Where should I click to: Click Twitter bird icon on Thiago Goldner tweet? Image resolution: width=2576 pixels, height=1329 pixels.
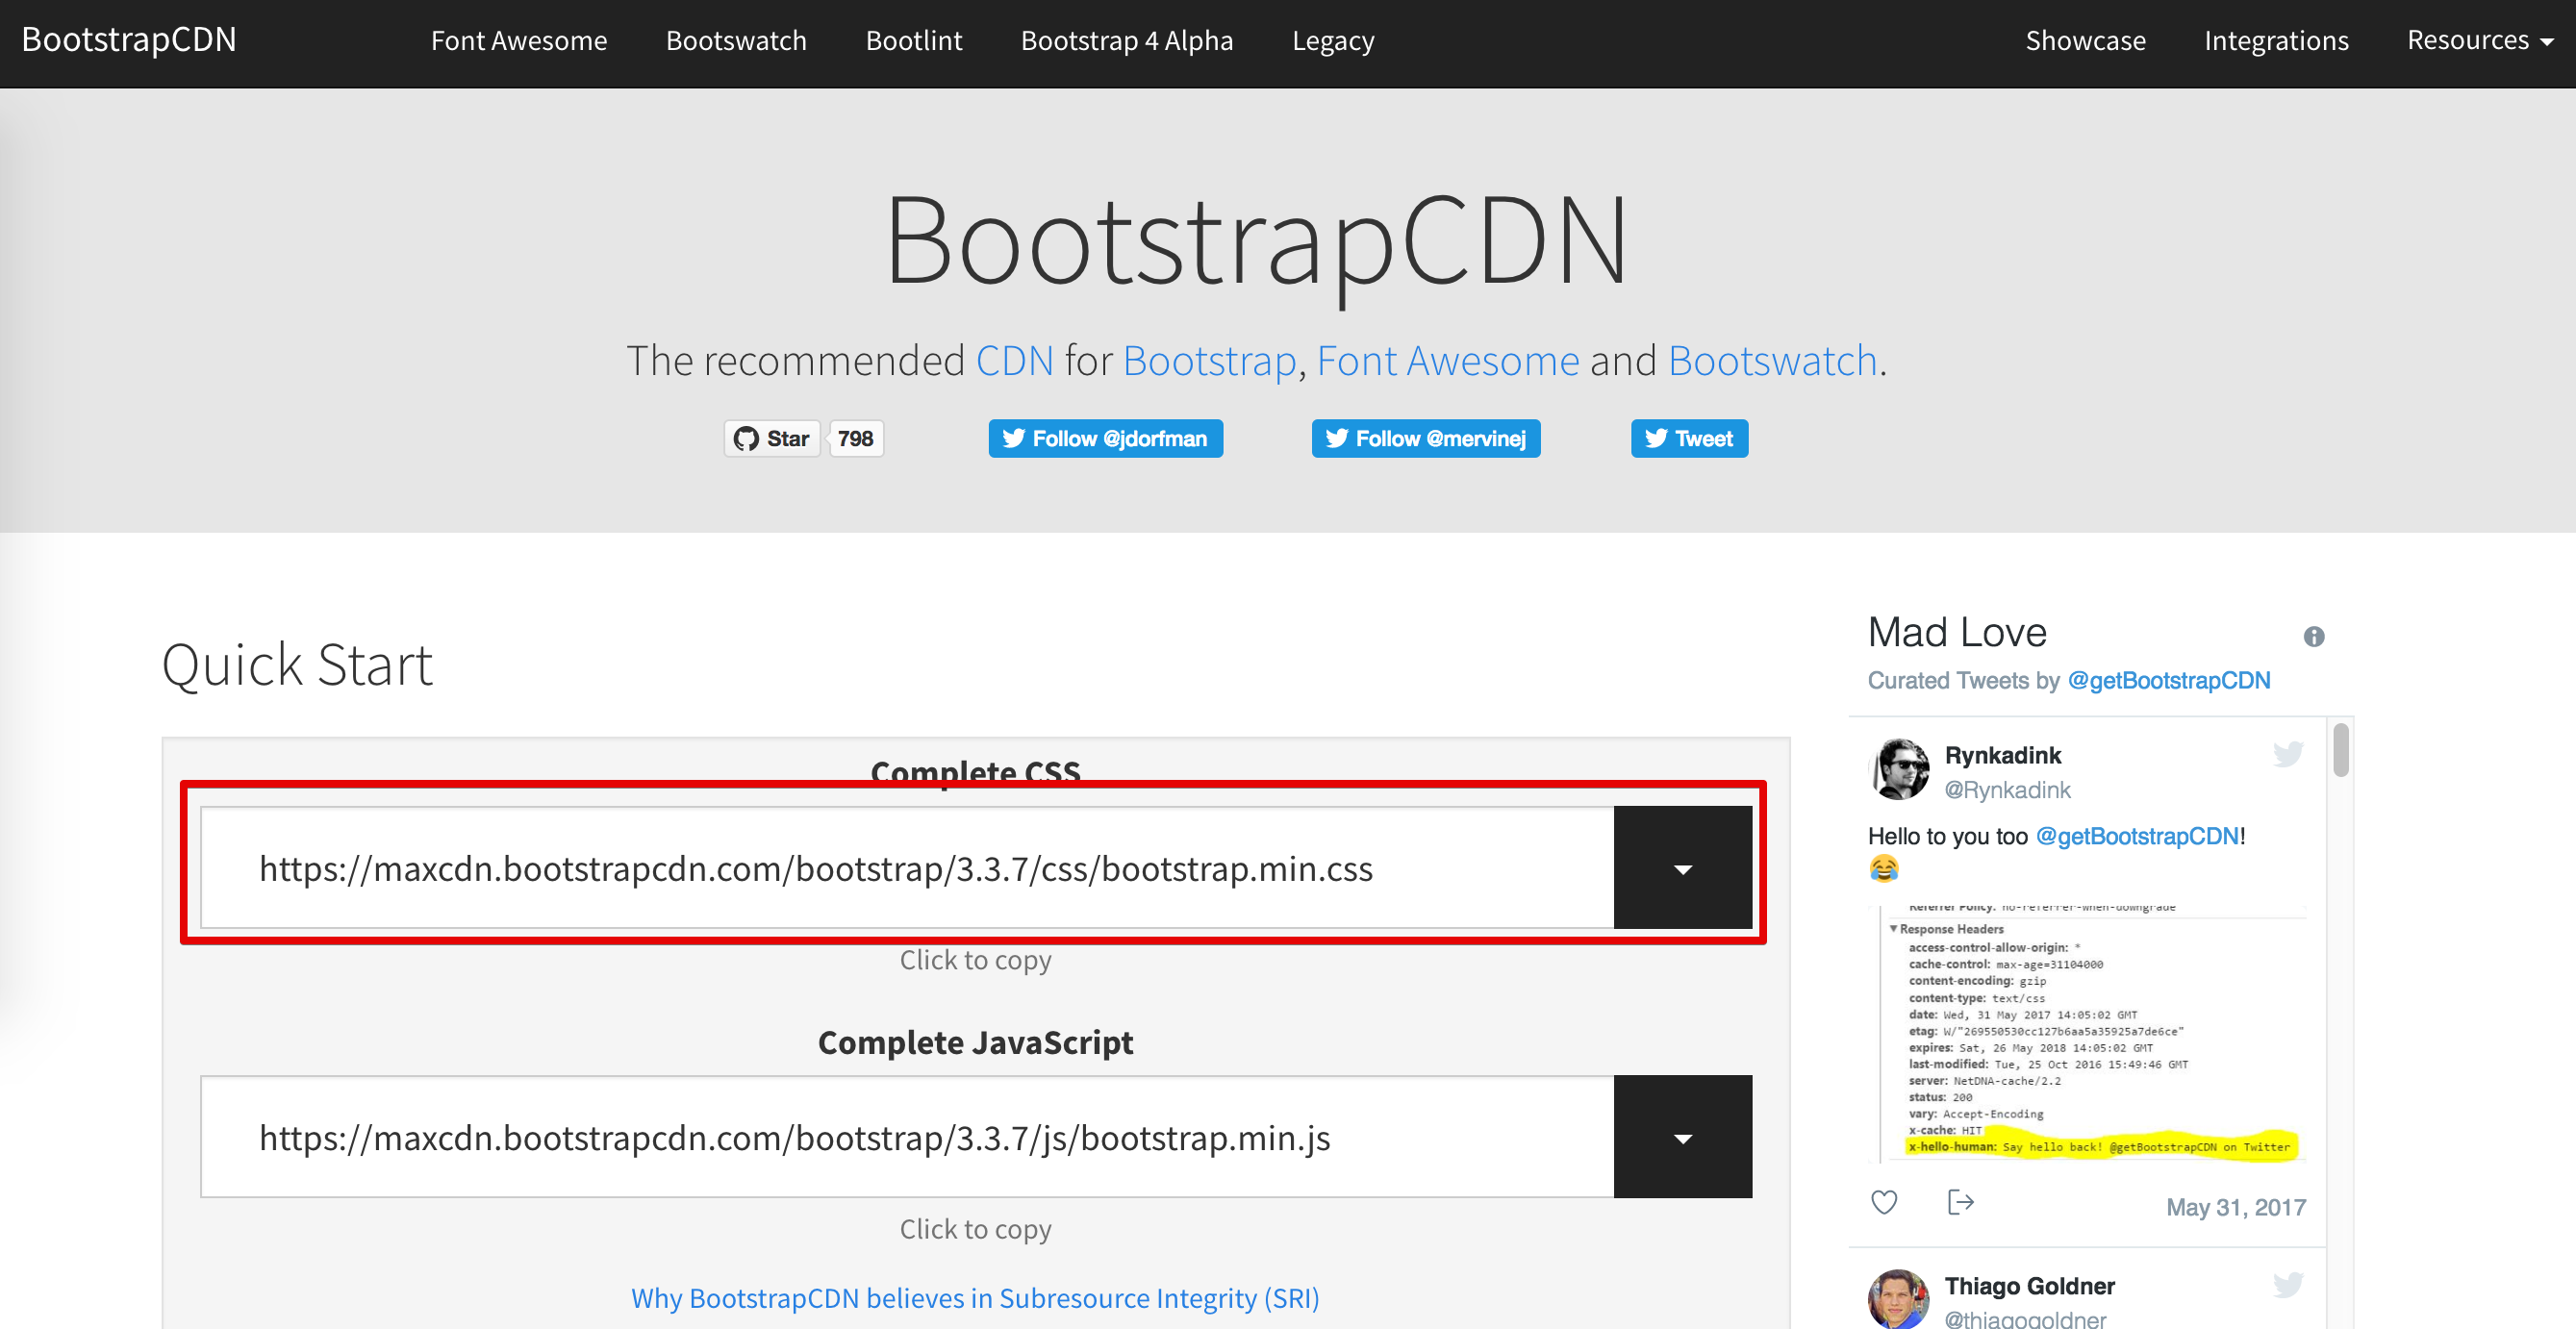2288,1285
